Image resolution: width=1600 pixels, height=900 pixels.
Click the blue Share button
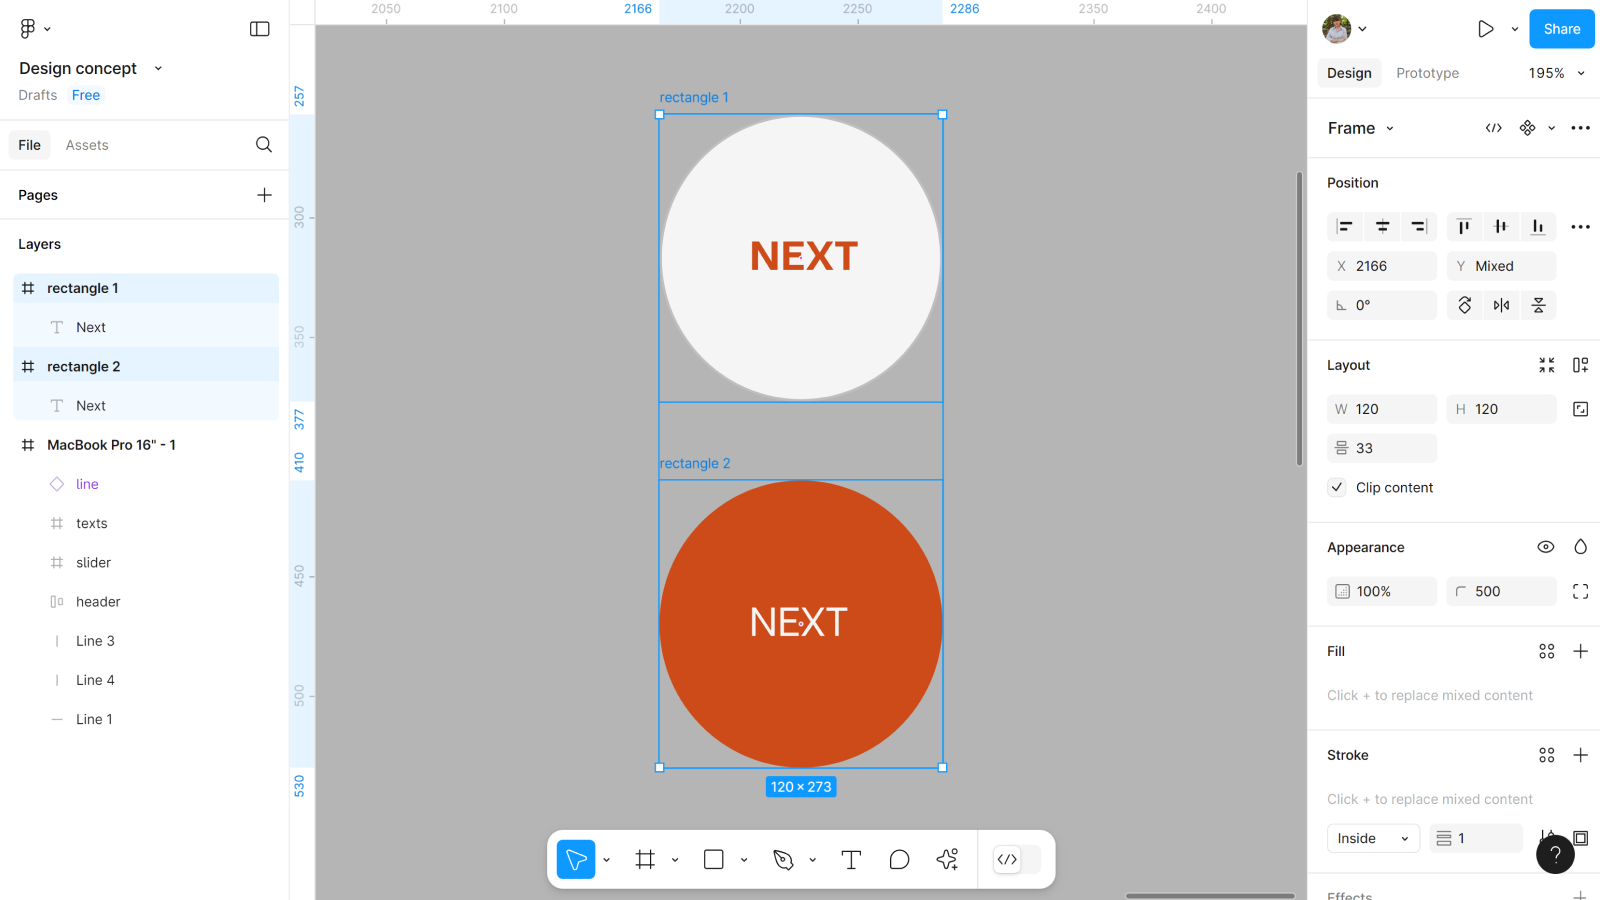[1561, 29]
